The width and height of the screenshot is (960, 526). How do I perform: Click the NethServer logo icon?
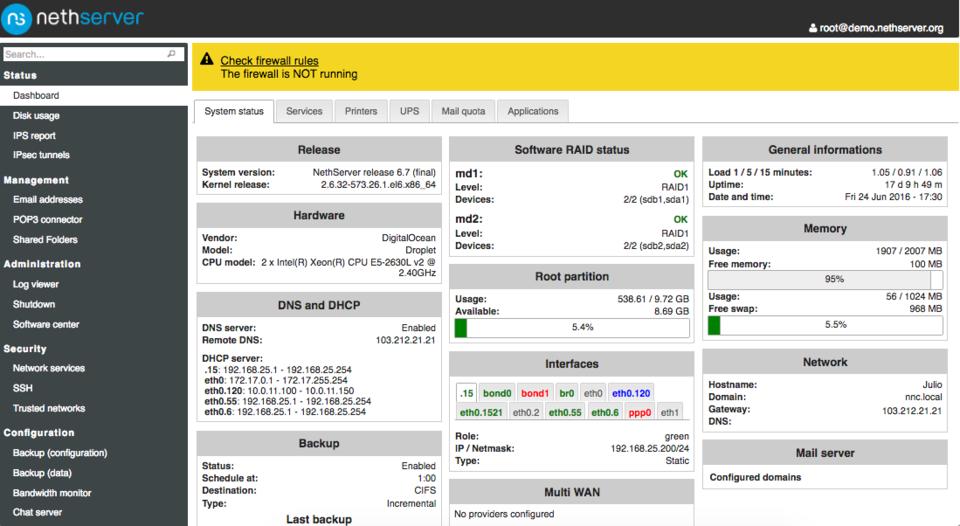click(18, 19)
